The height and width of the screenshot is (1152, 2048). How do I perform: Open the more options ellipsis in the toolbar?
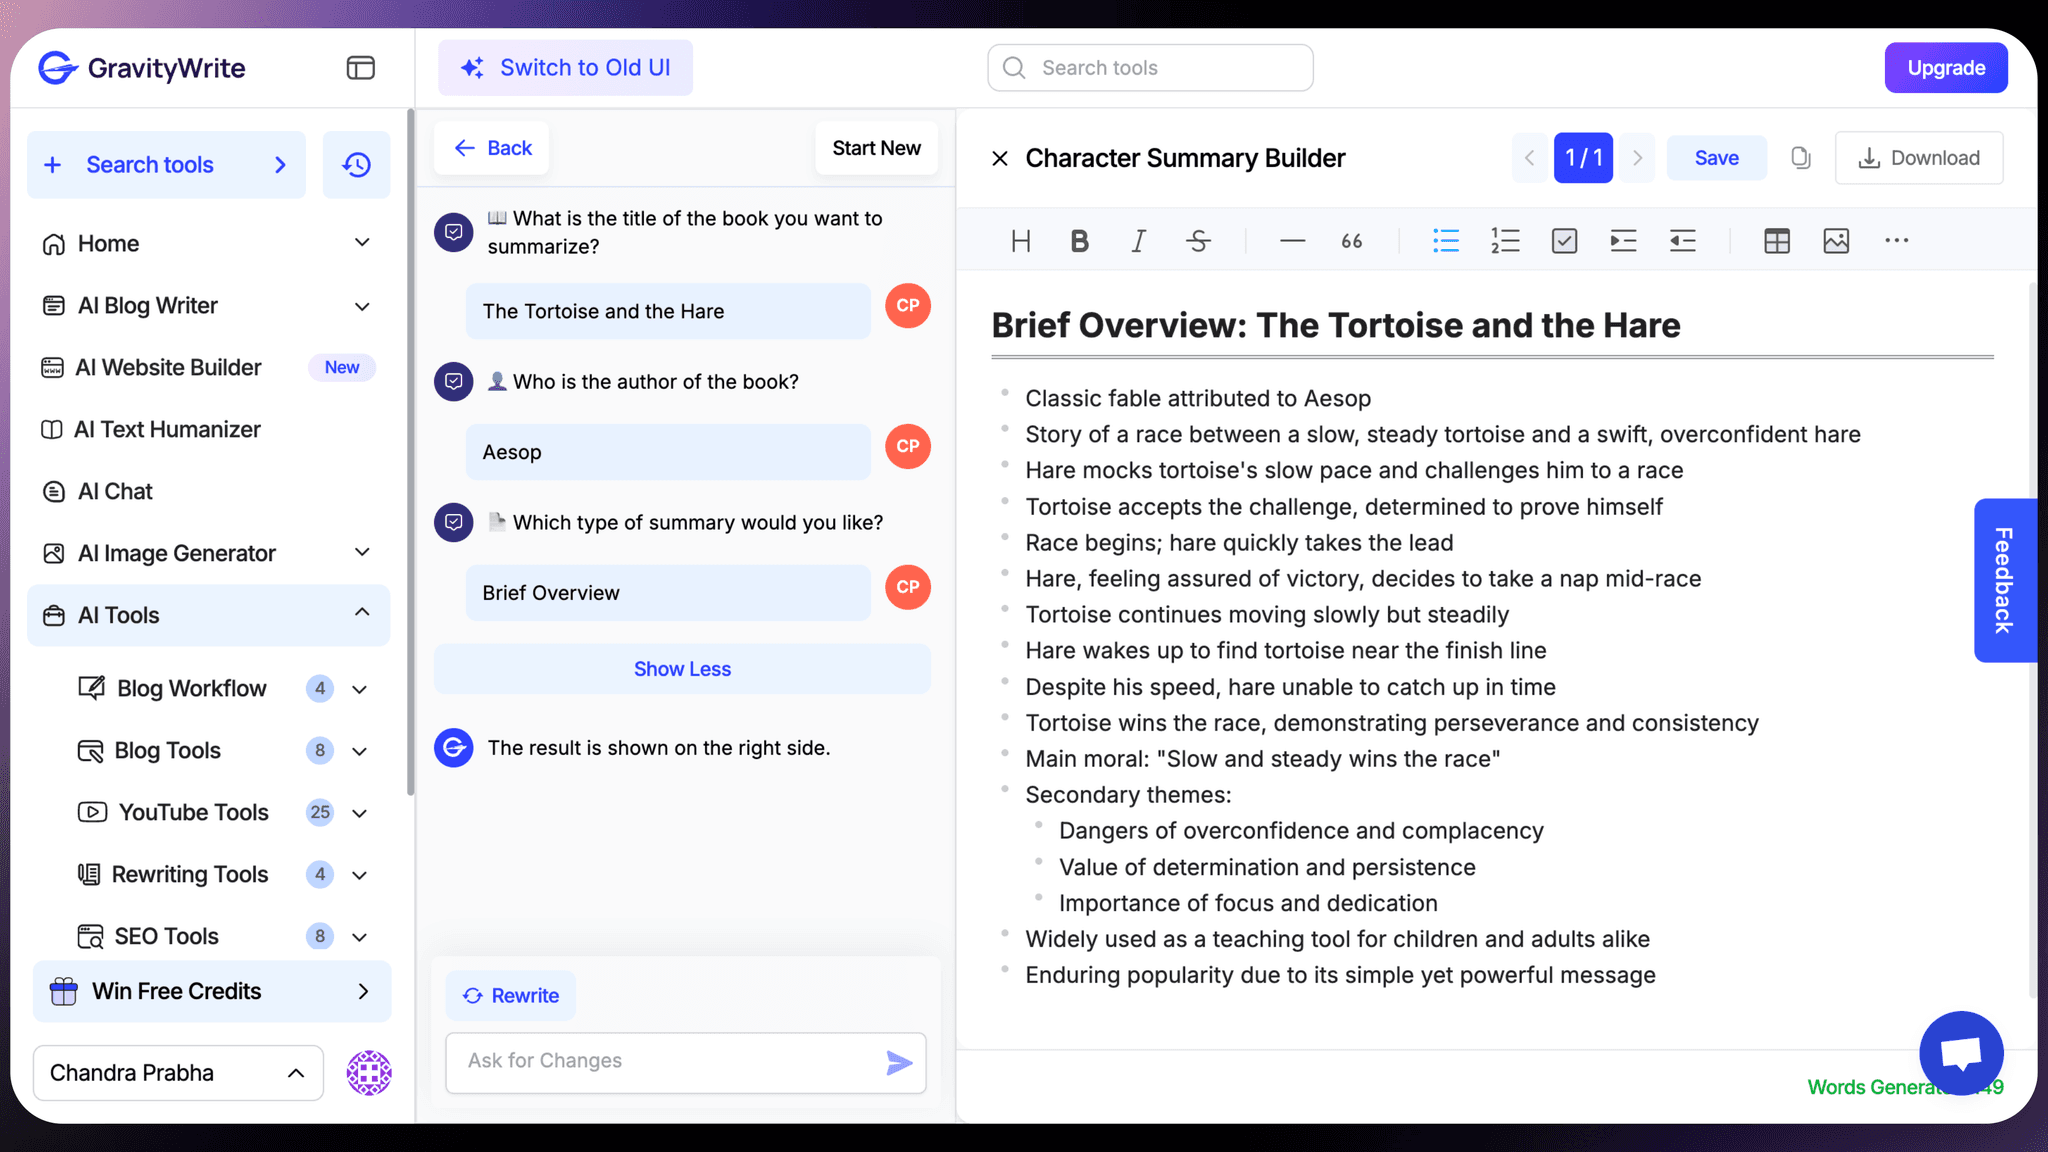click(1896, 240)
